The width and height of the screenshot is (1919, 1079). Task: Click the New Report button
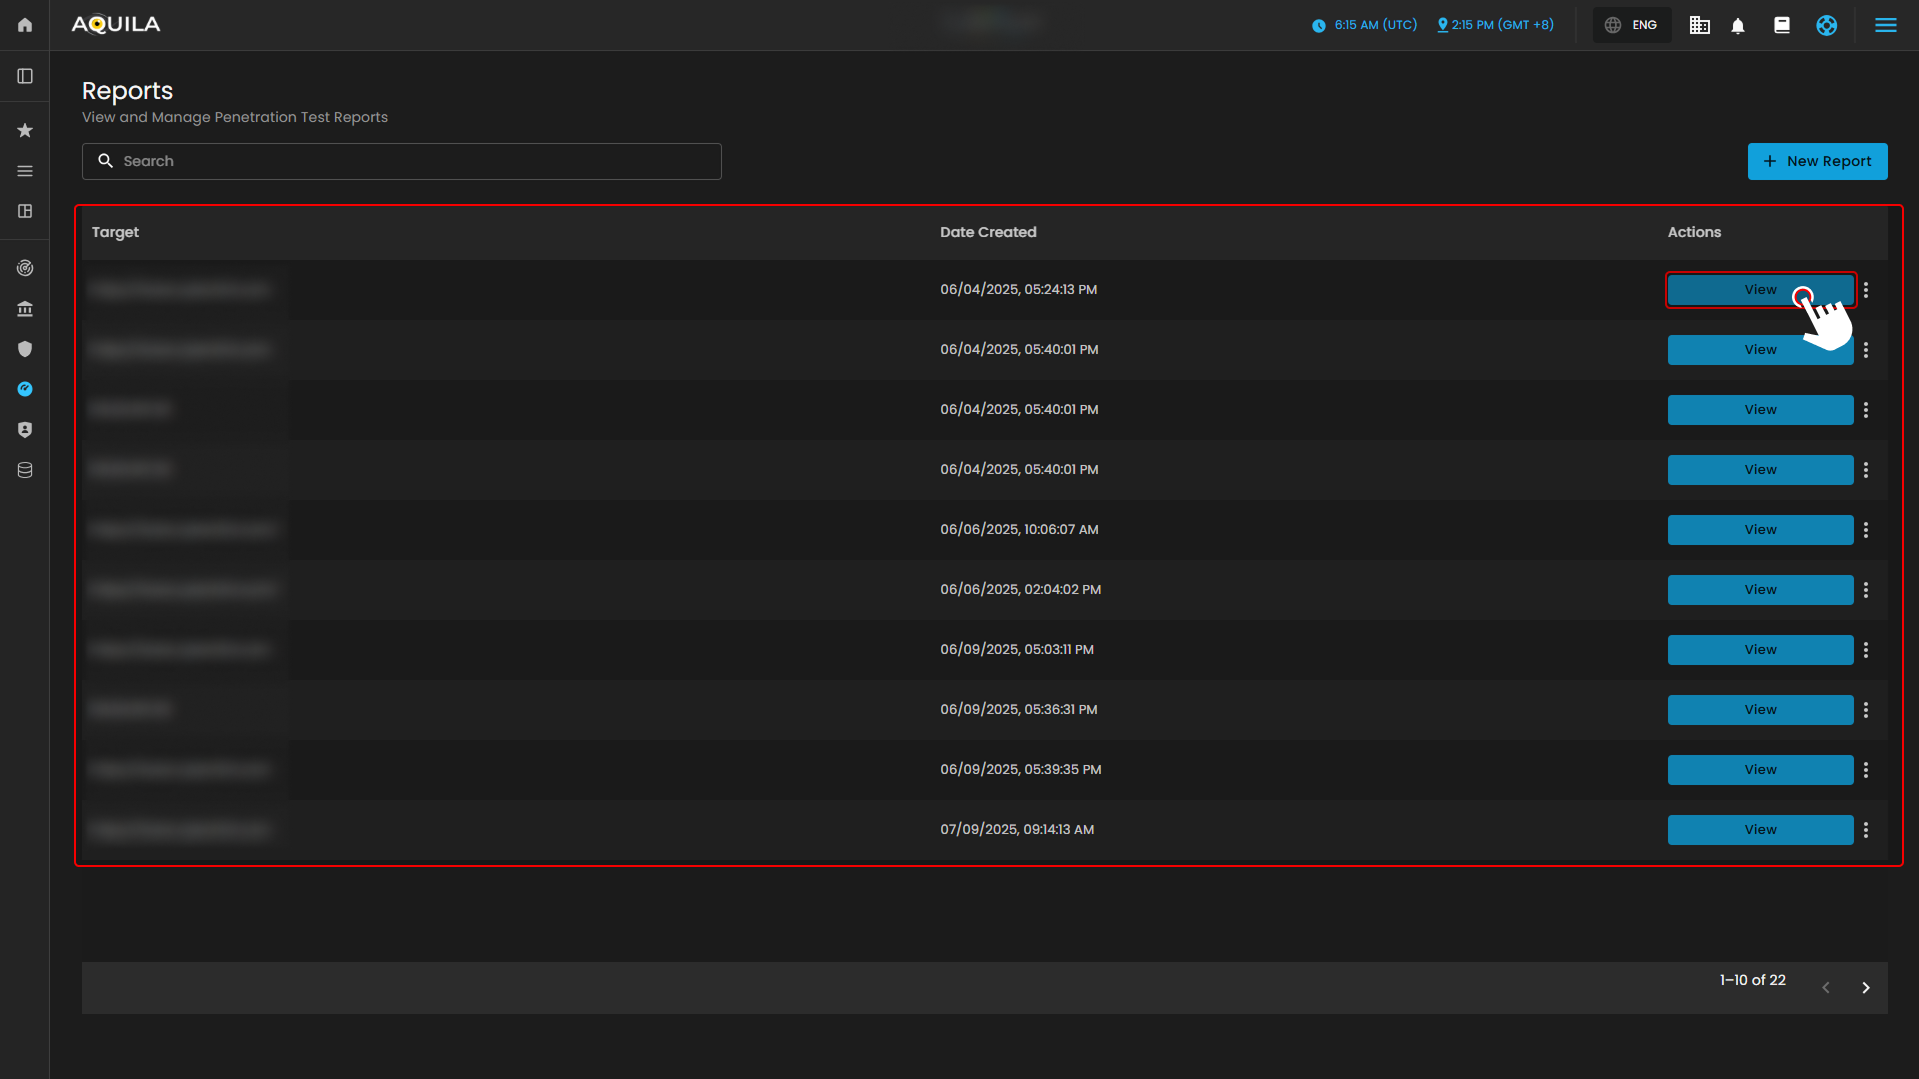point(1817,162)
